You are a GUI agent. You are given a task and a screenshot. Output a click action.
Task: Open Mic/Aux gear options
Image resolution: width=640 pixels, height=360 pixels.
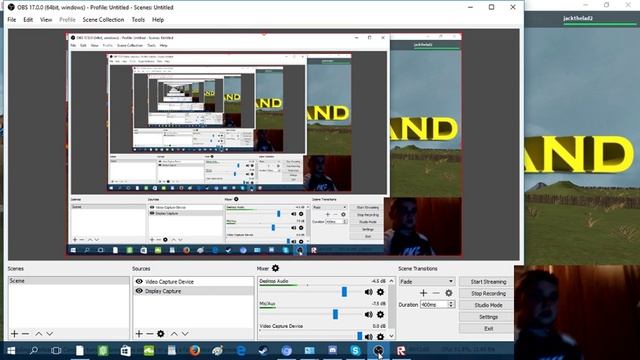380,314
